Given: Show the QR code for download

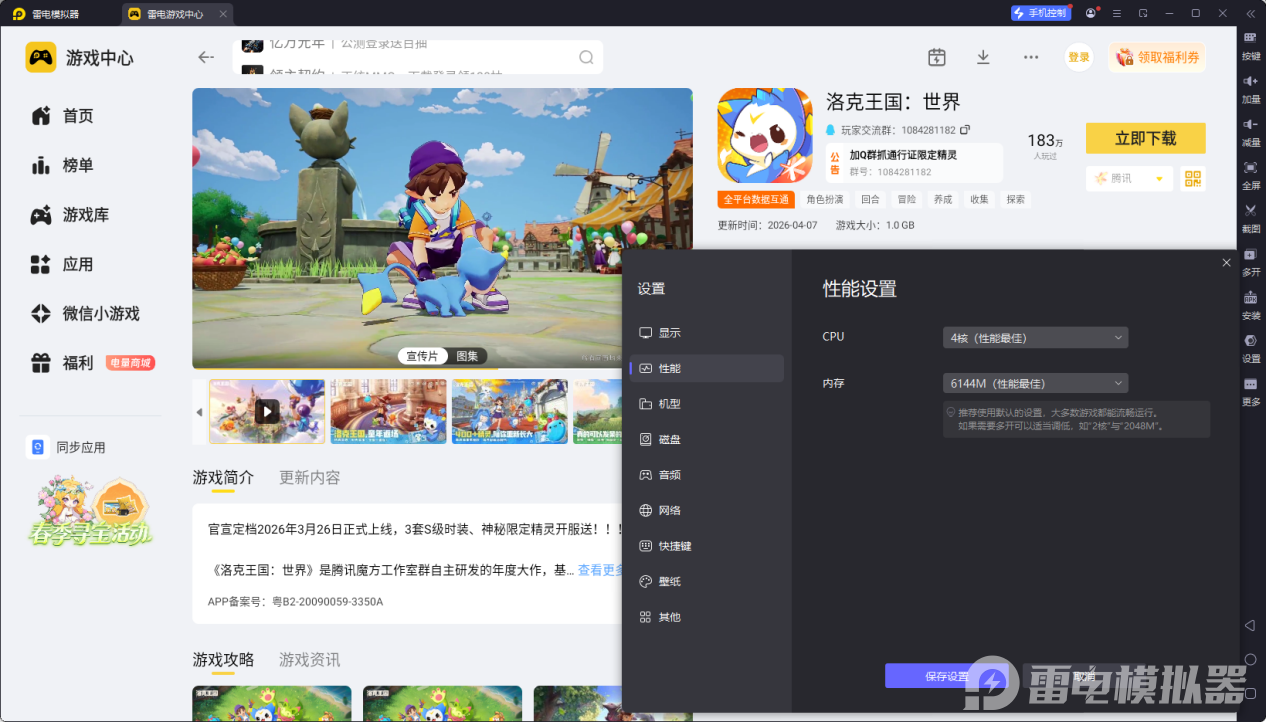Looking at the screenshot, I should pyautogui.click(x=1192, y=178).
